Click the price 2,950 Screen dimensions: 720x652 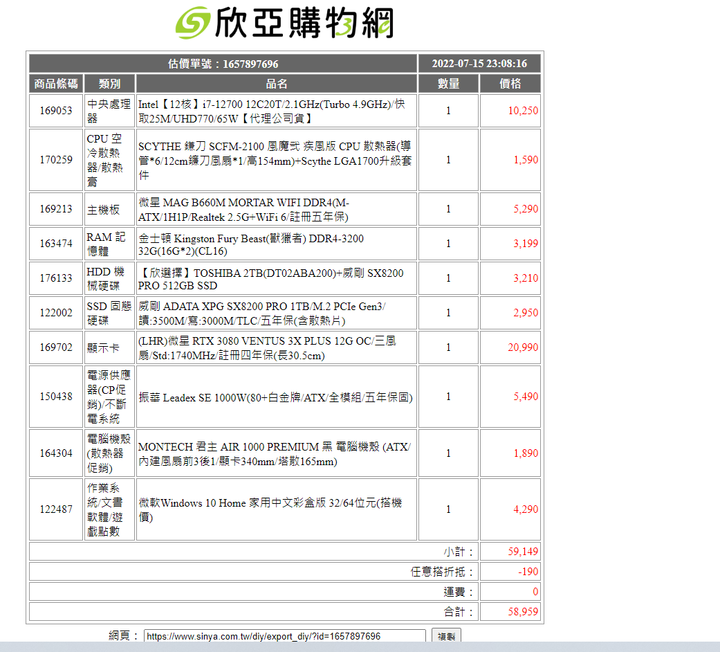(x=526, y=313)
